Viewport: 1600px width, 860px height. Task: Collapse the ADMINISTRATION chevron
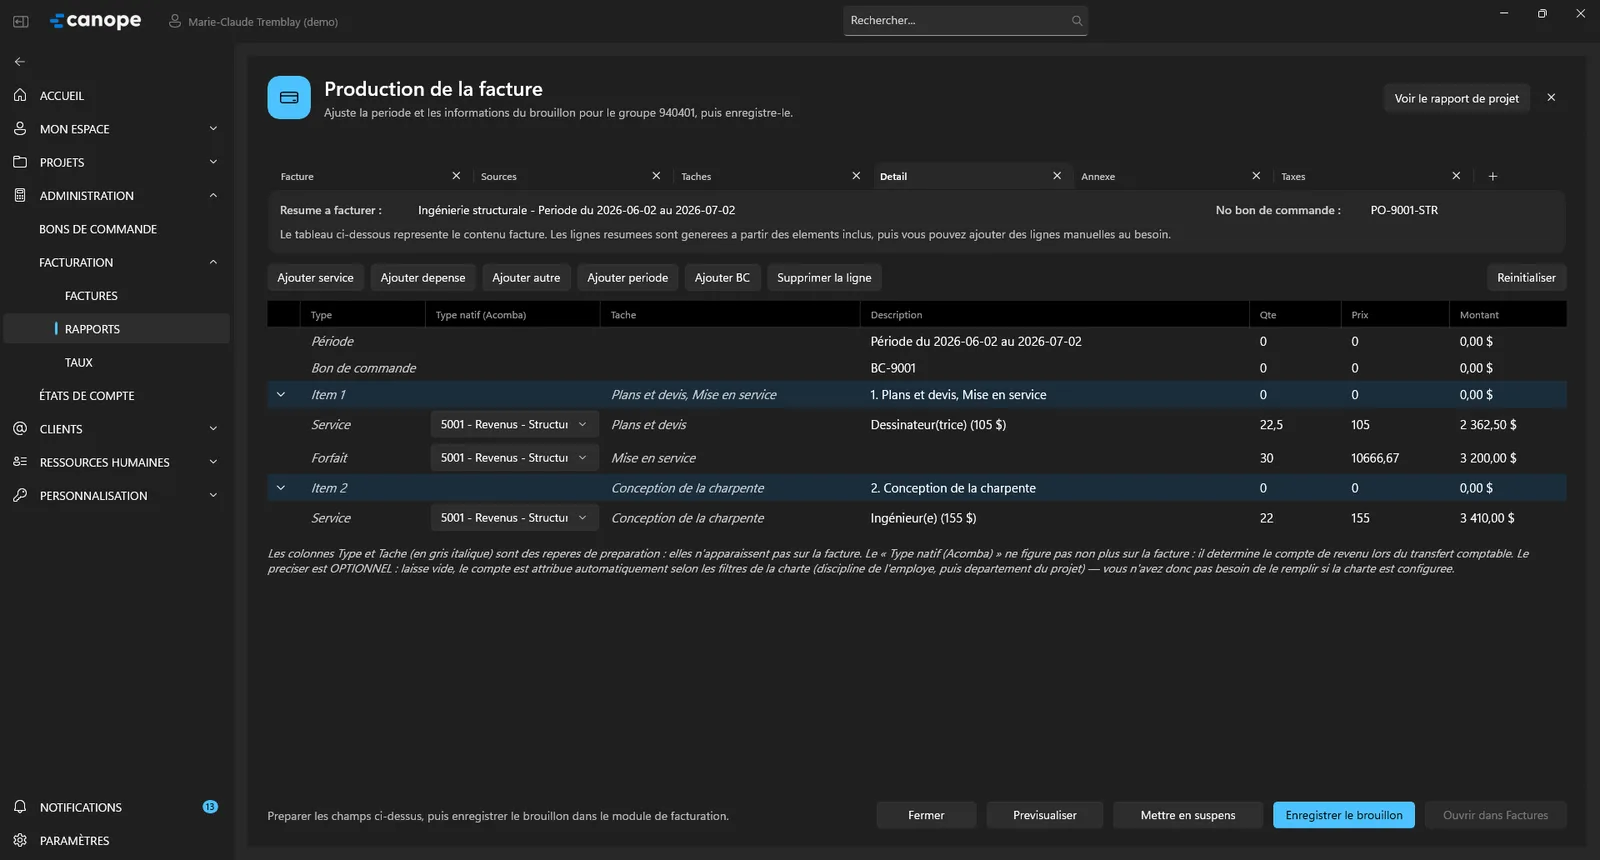[213, 196]
